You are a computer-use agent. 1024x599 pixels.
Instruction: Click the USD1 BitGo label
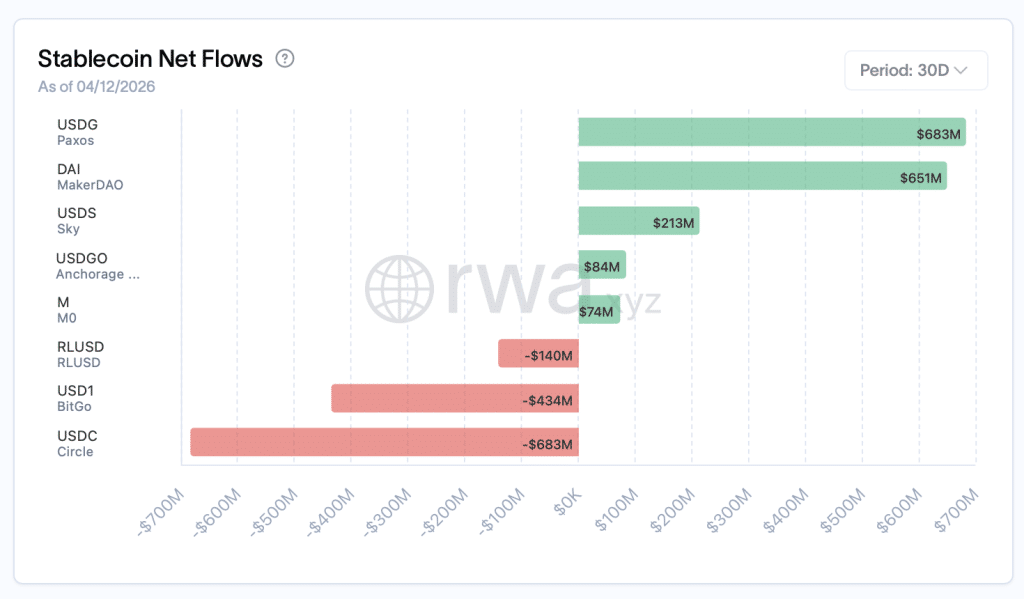(75, 398)
